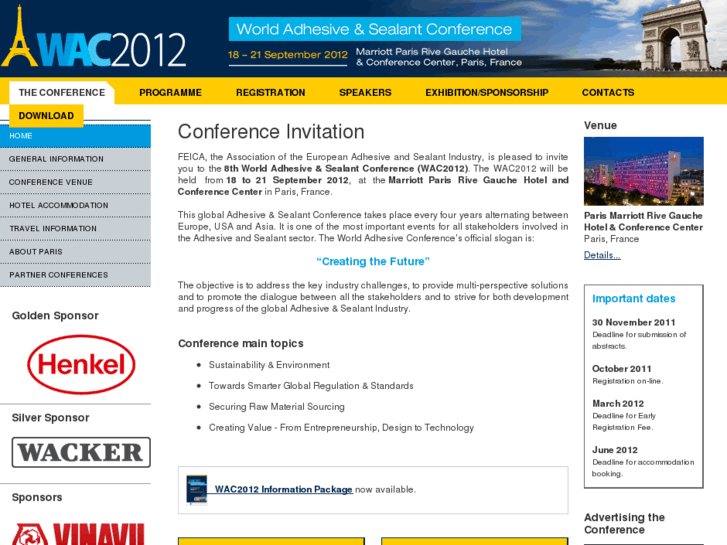Click the Wacker silver sponsor logo
Screen dimensions: 727x545
point(81,452)
